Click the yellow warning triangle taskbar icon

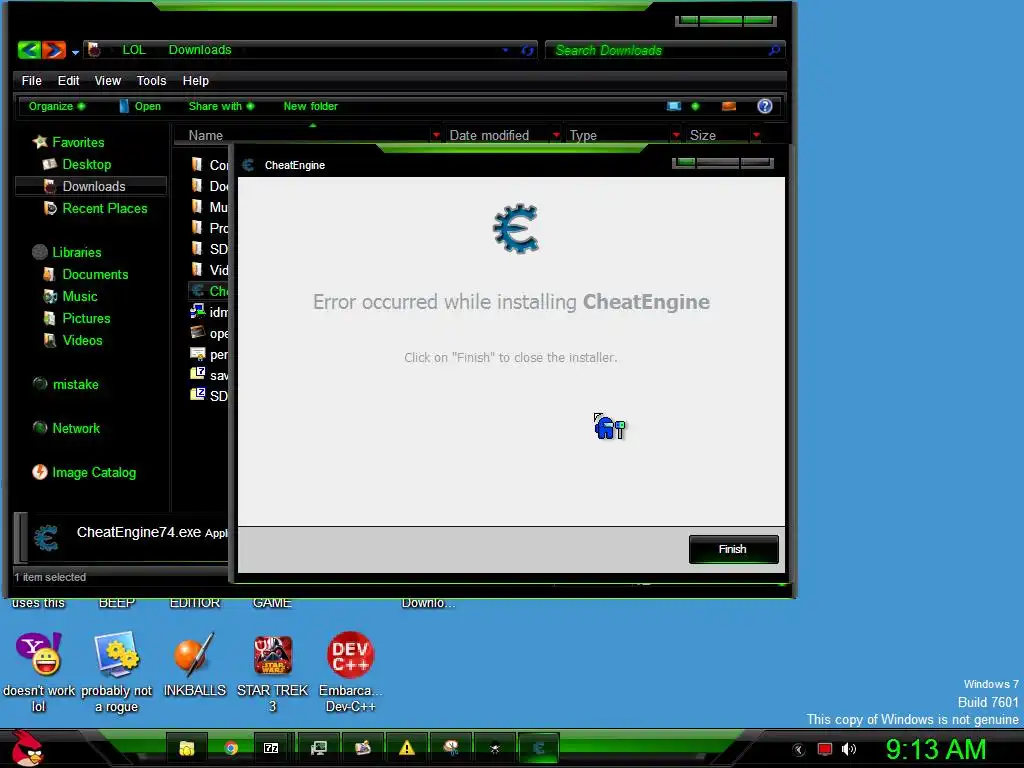point(407,748)
